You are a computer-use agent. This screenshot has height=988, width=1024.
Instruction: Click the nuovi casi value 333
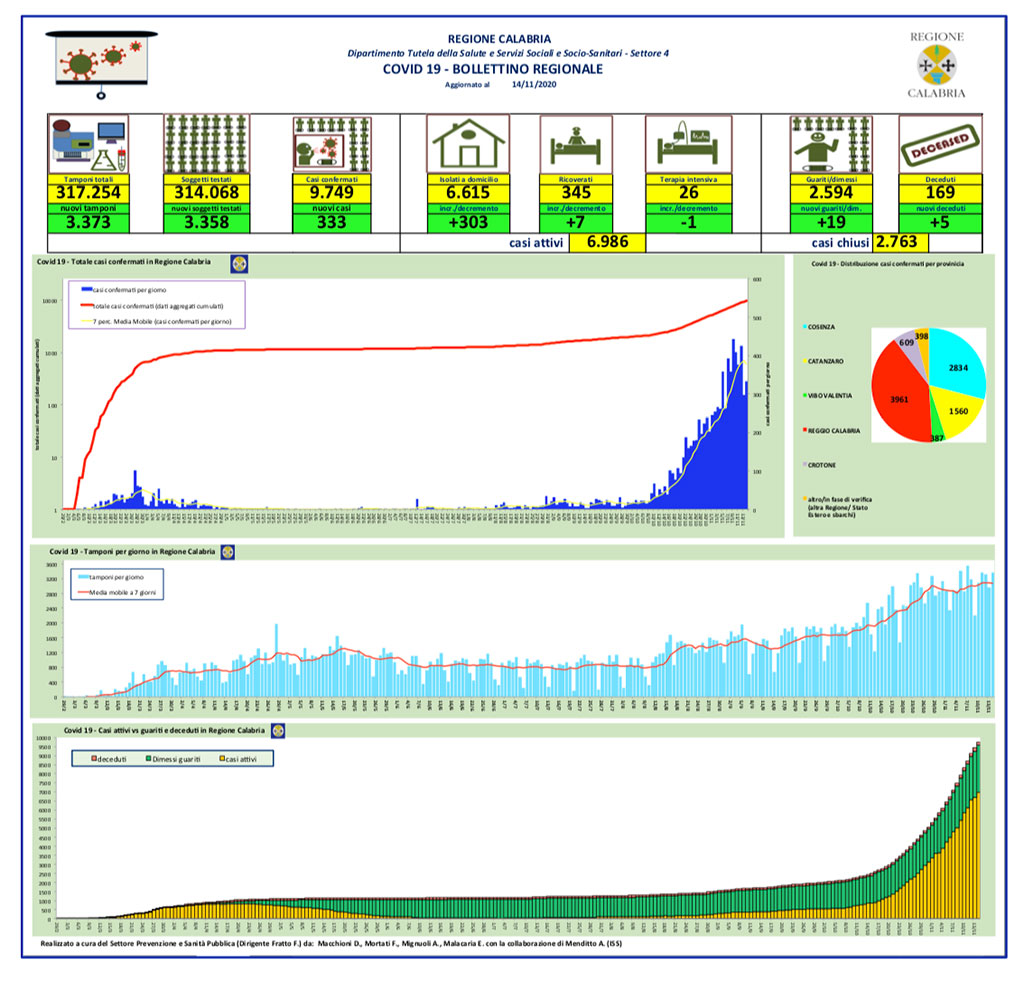[332, 223]
